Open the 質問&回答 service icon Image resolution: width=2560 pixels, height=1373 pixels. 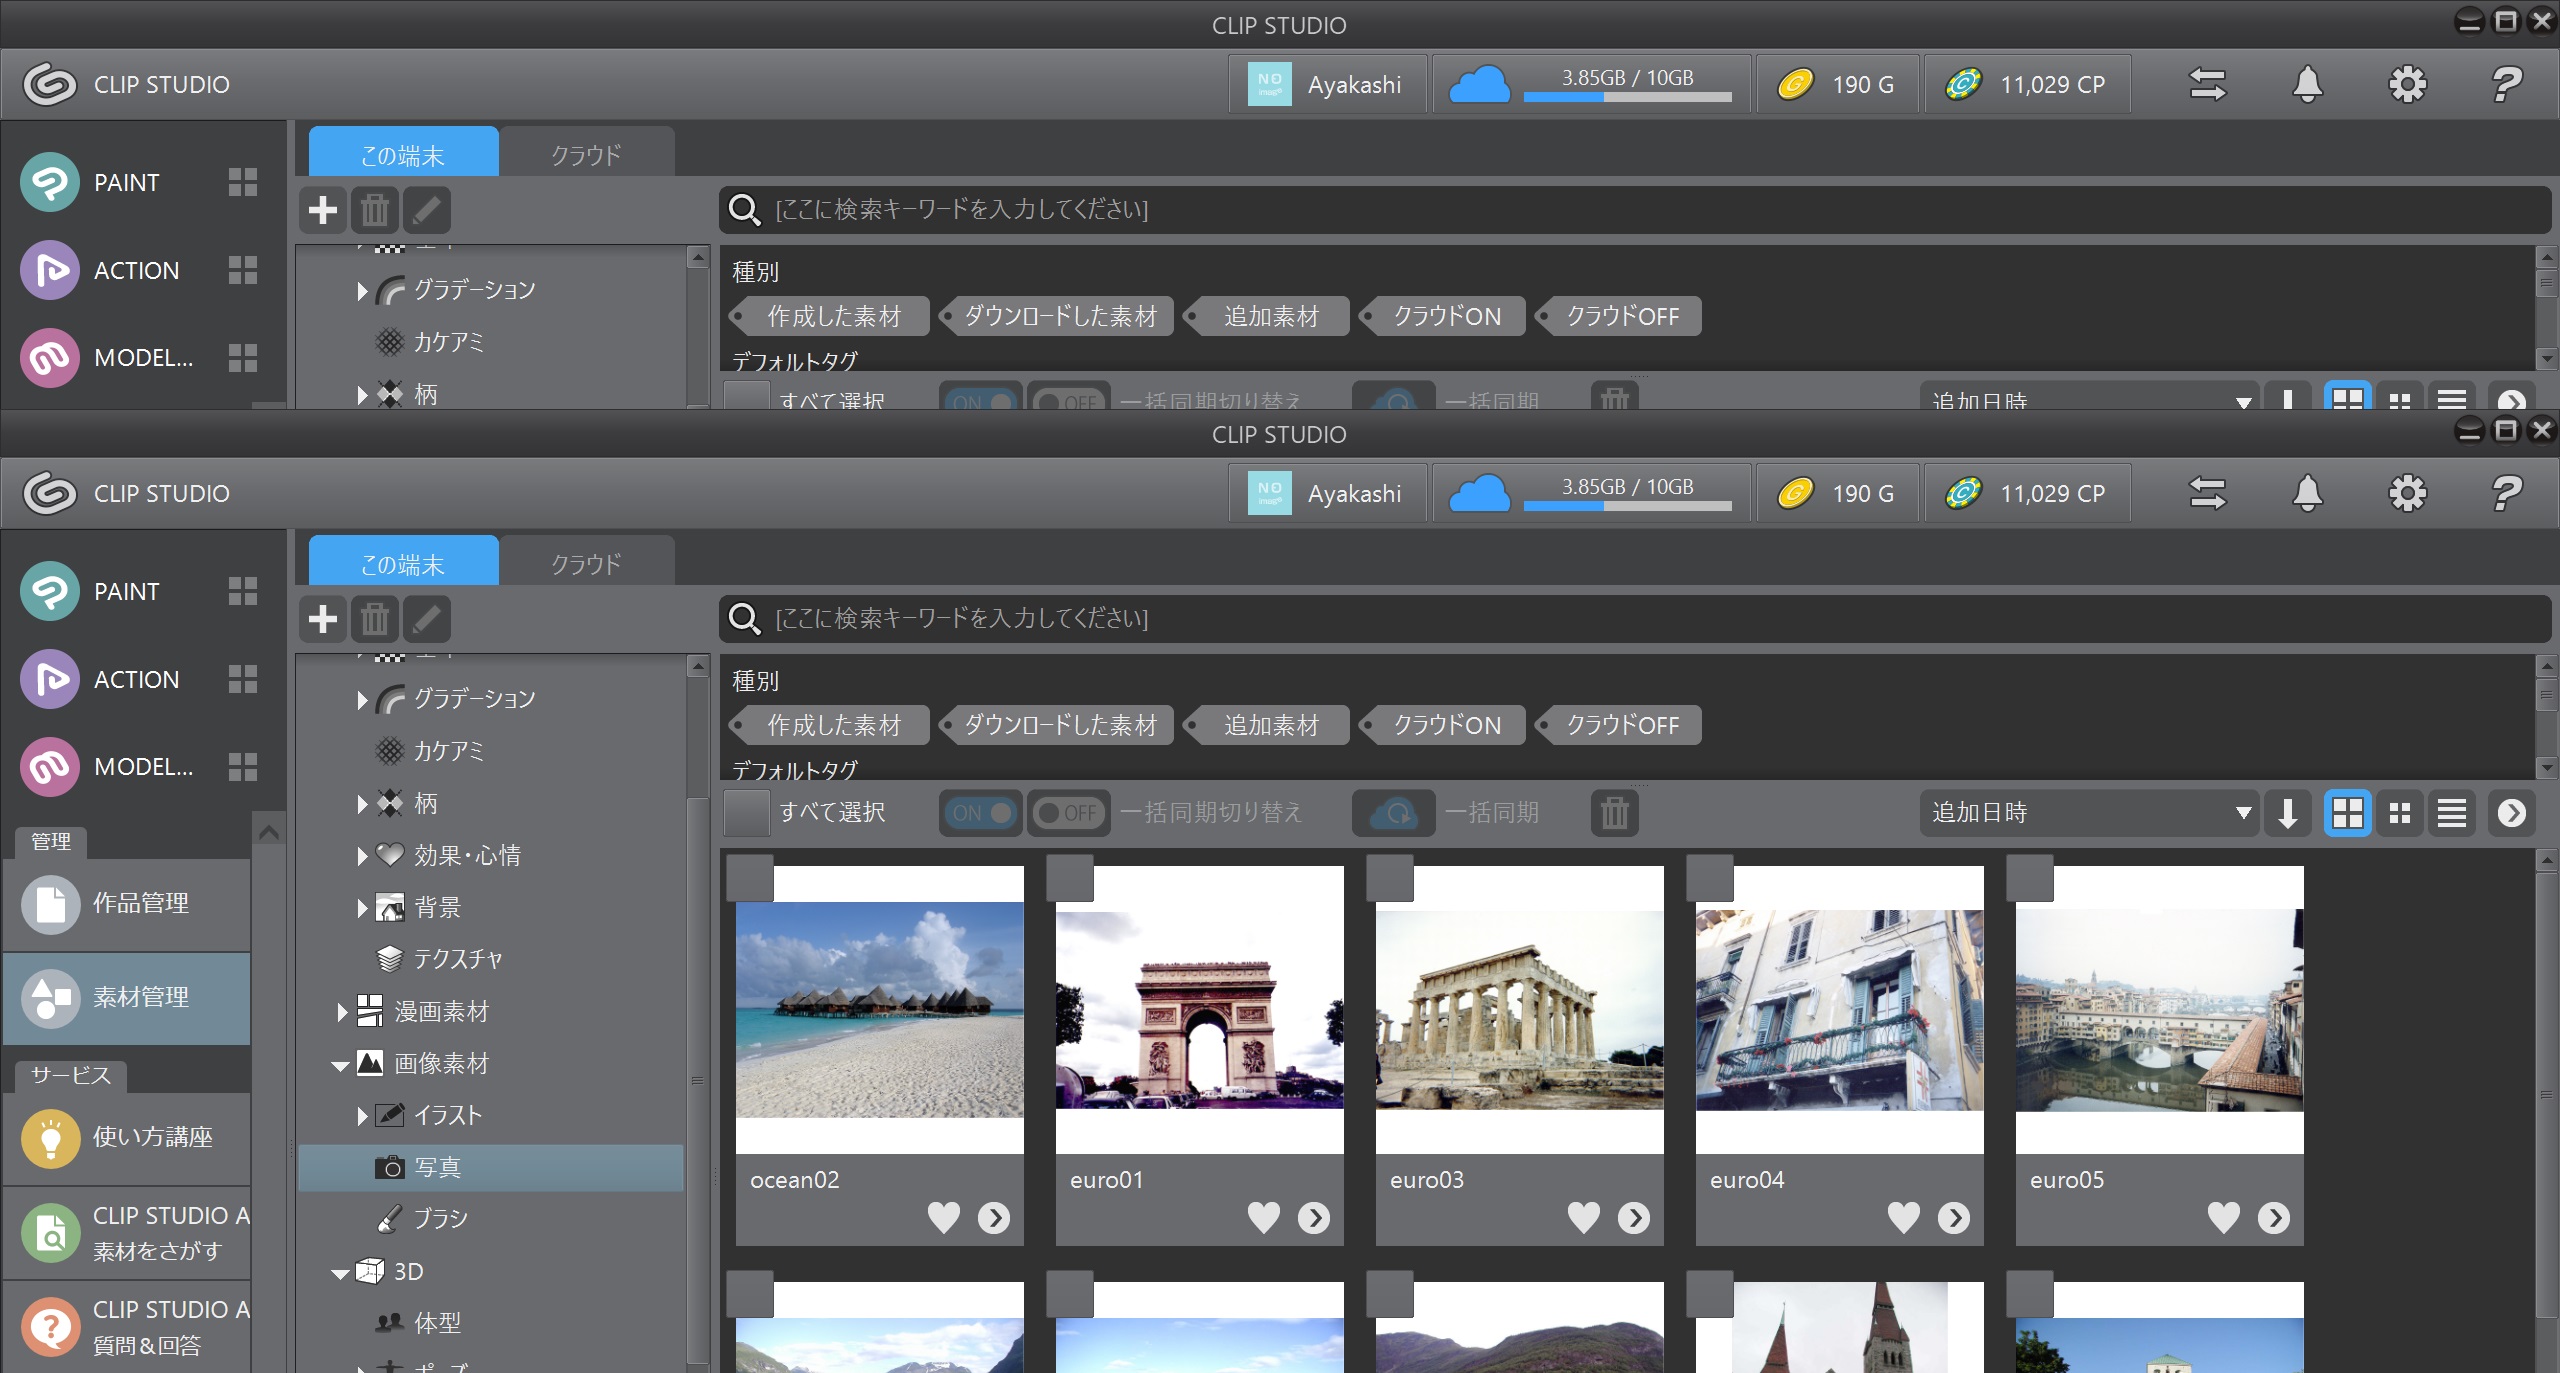tap(52, 1326)
